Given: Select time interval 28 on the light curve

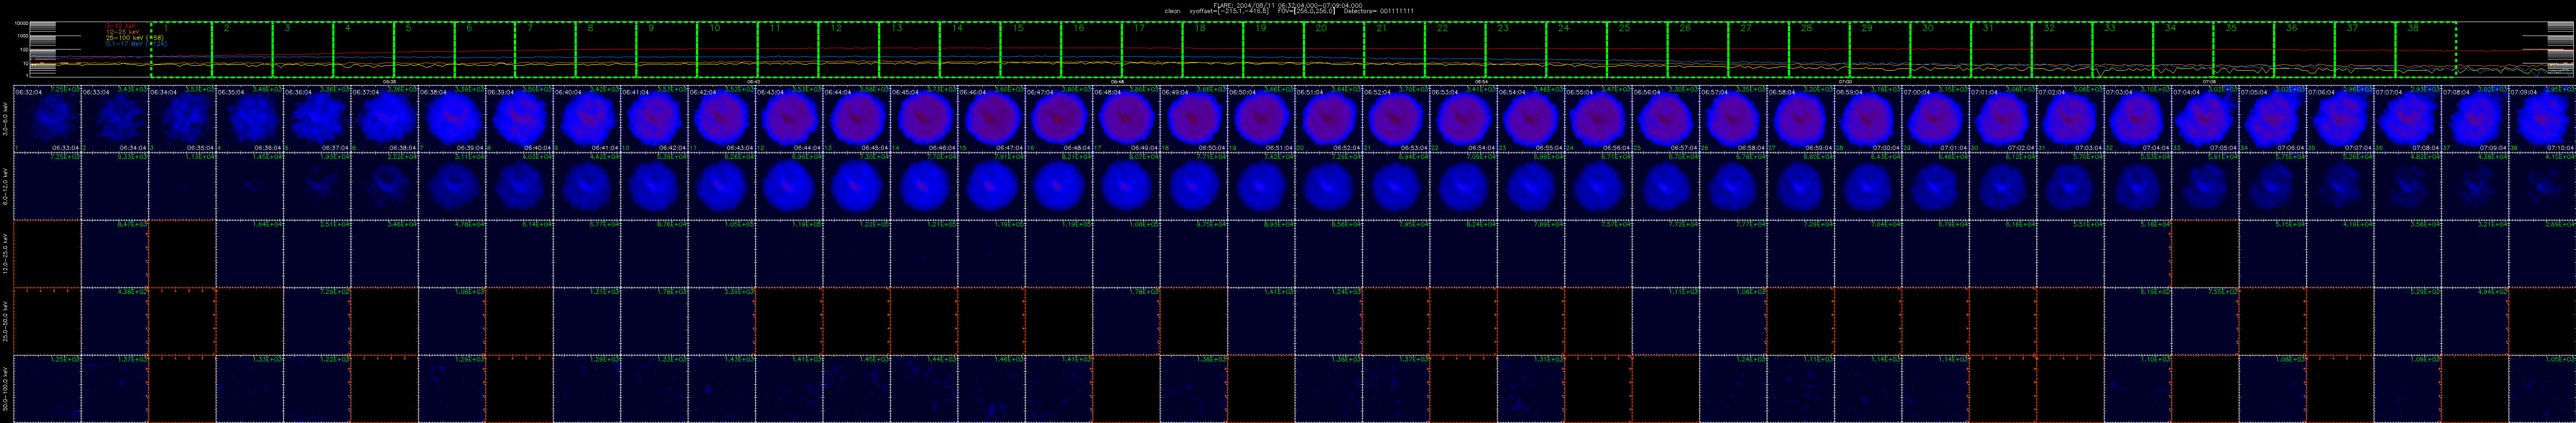Looking at the screenshot, I should [1819, 49].
